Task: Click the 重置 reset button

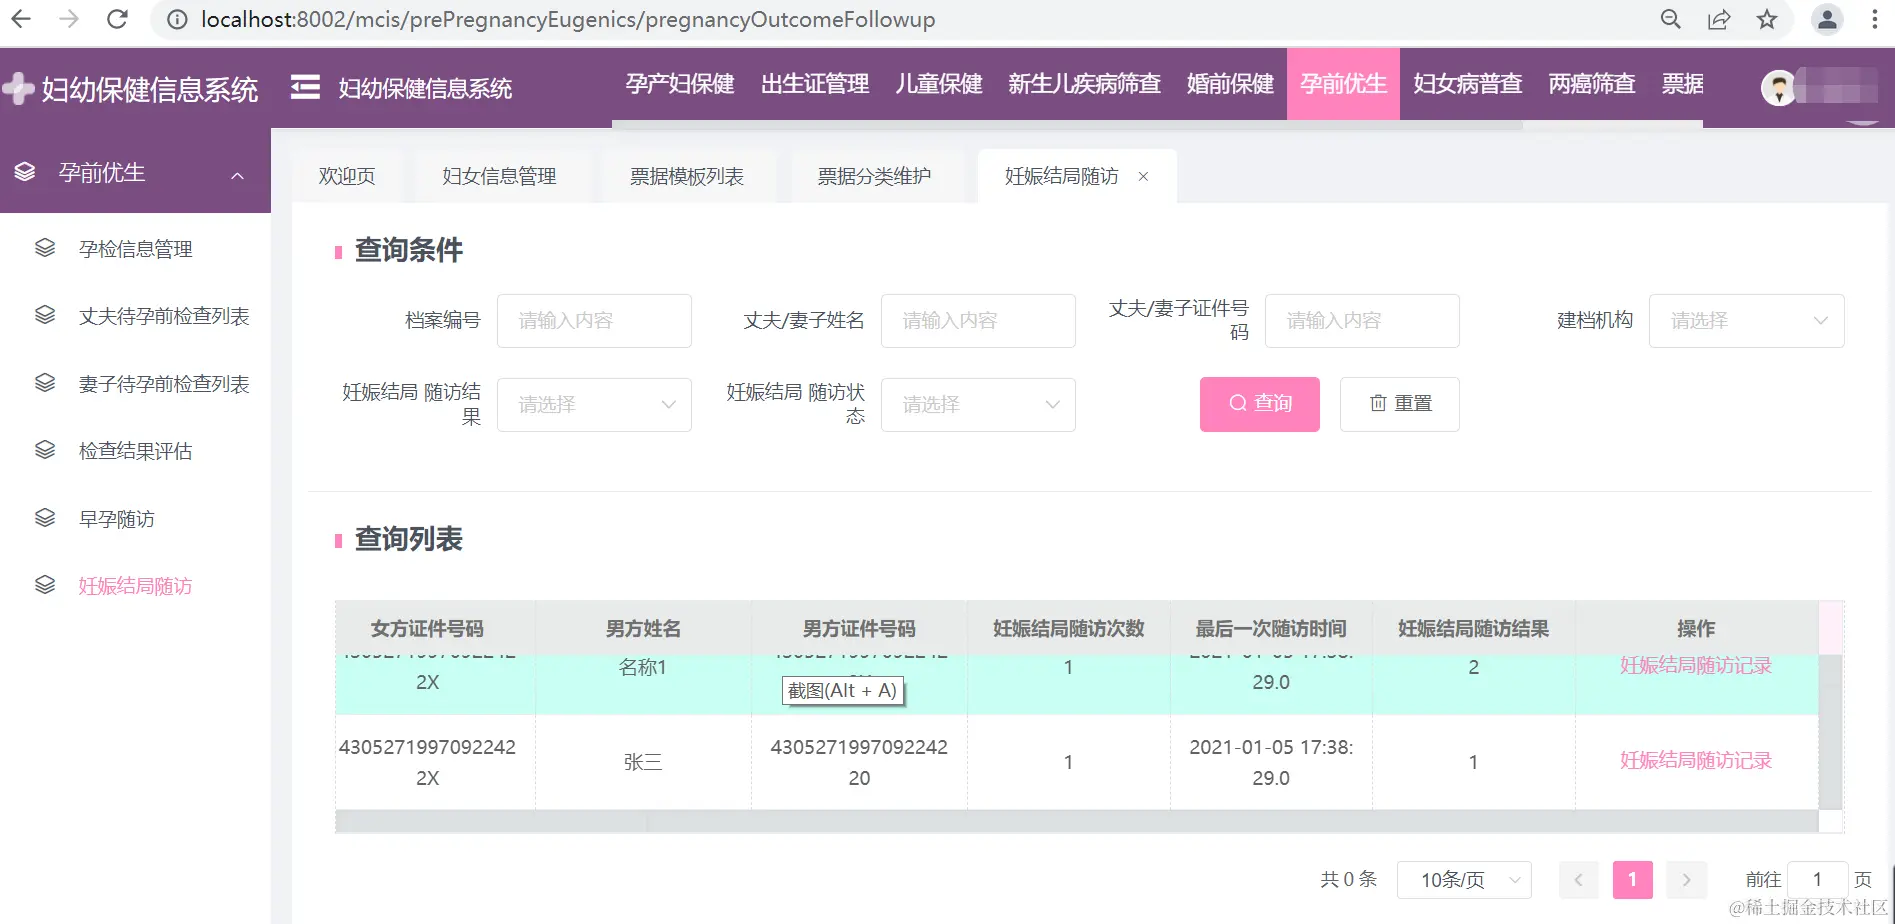Action: click(1400, 404)
